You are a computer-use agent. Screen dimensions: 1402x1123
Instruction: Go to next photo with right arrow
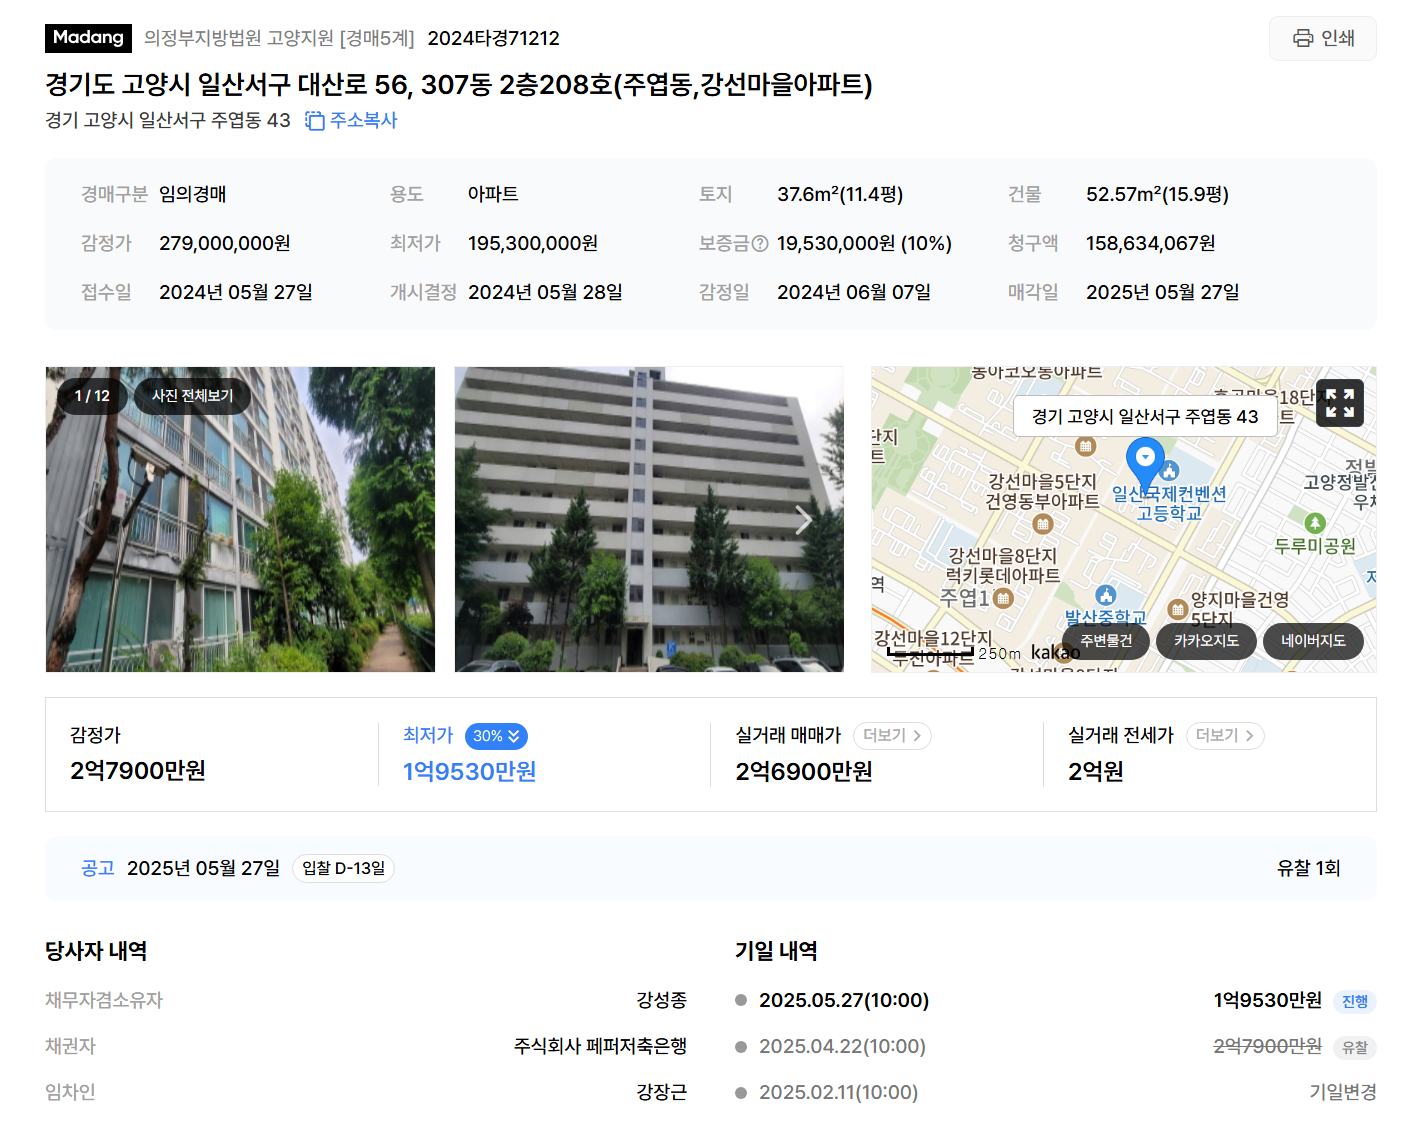[802, 520]
